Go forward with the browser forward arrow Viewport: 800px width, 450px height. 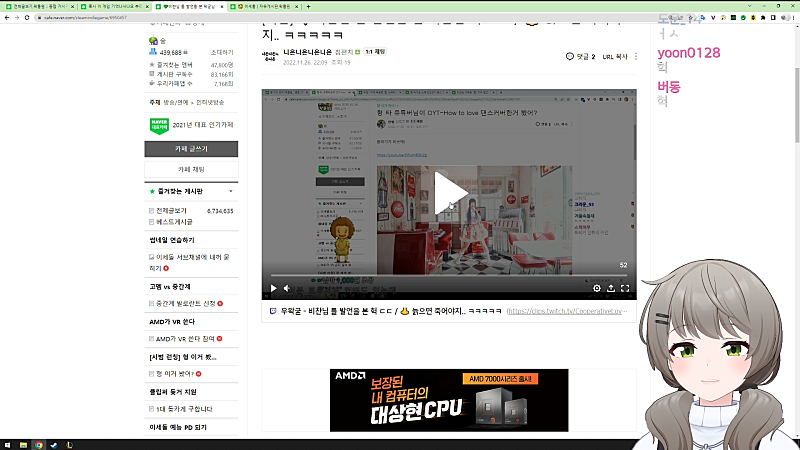(17, 17)
